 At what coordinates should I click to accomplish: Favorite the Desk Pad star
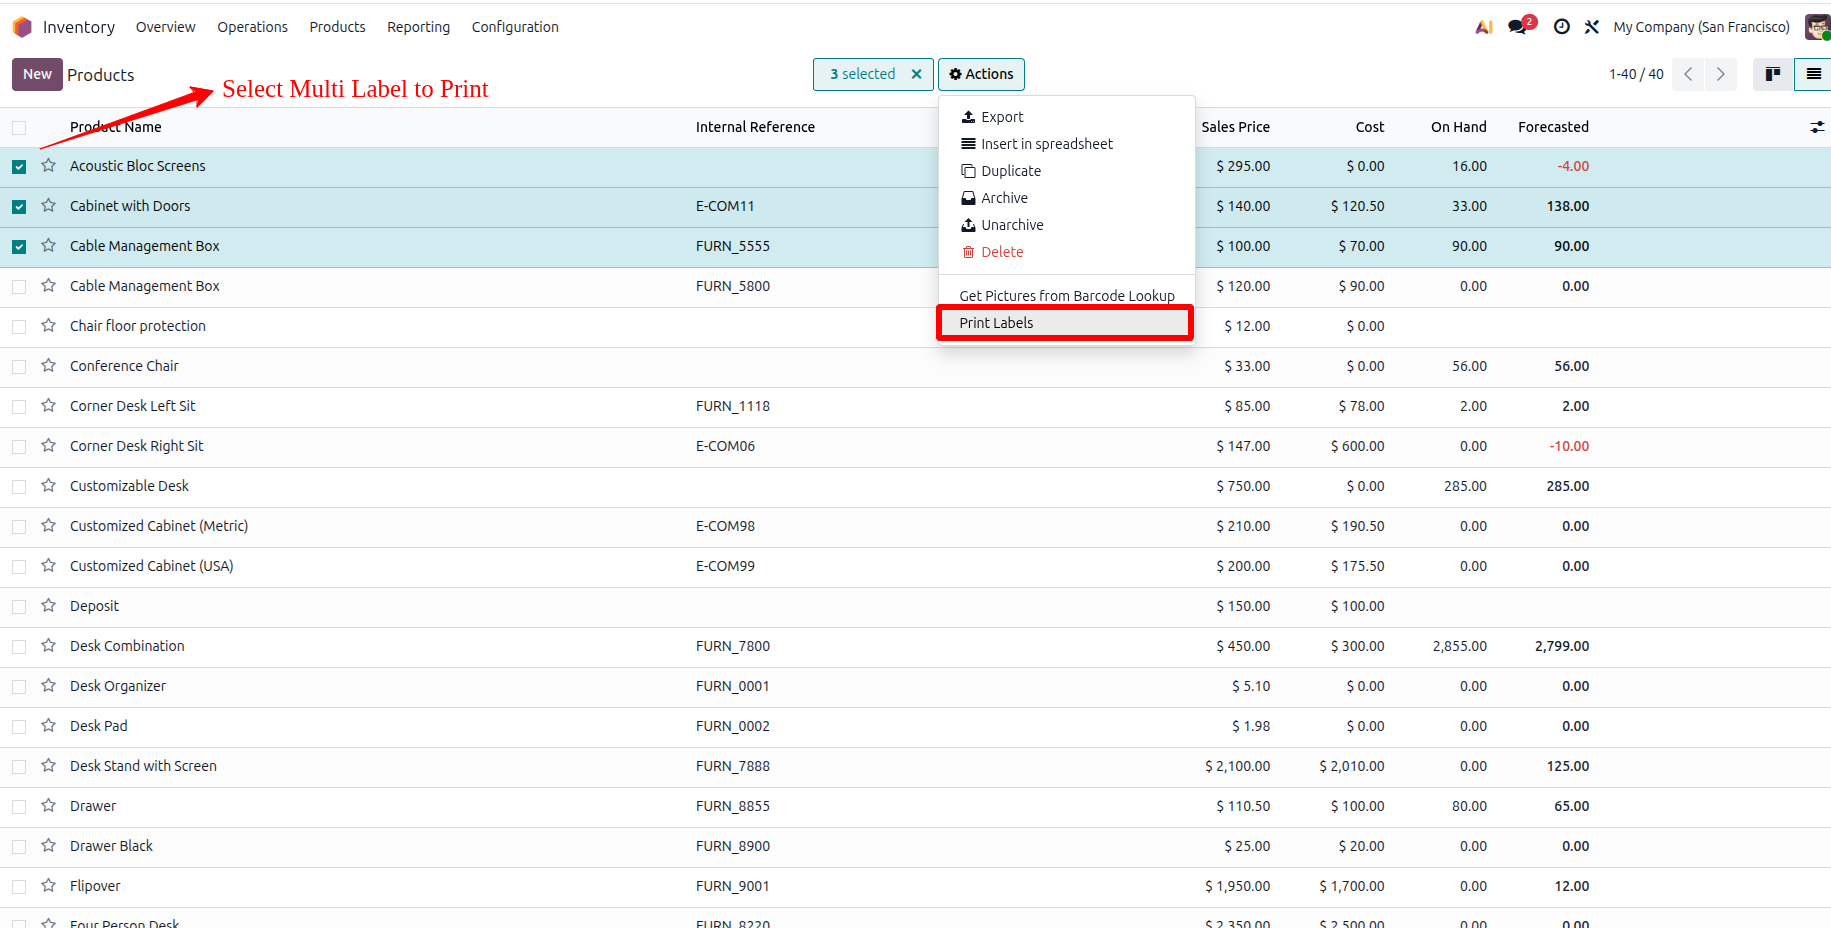(48, 725)
